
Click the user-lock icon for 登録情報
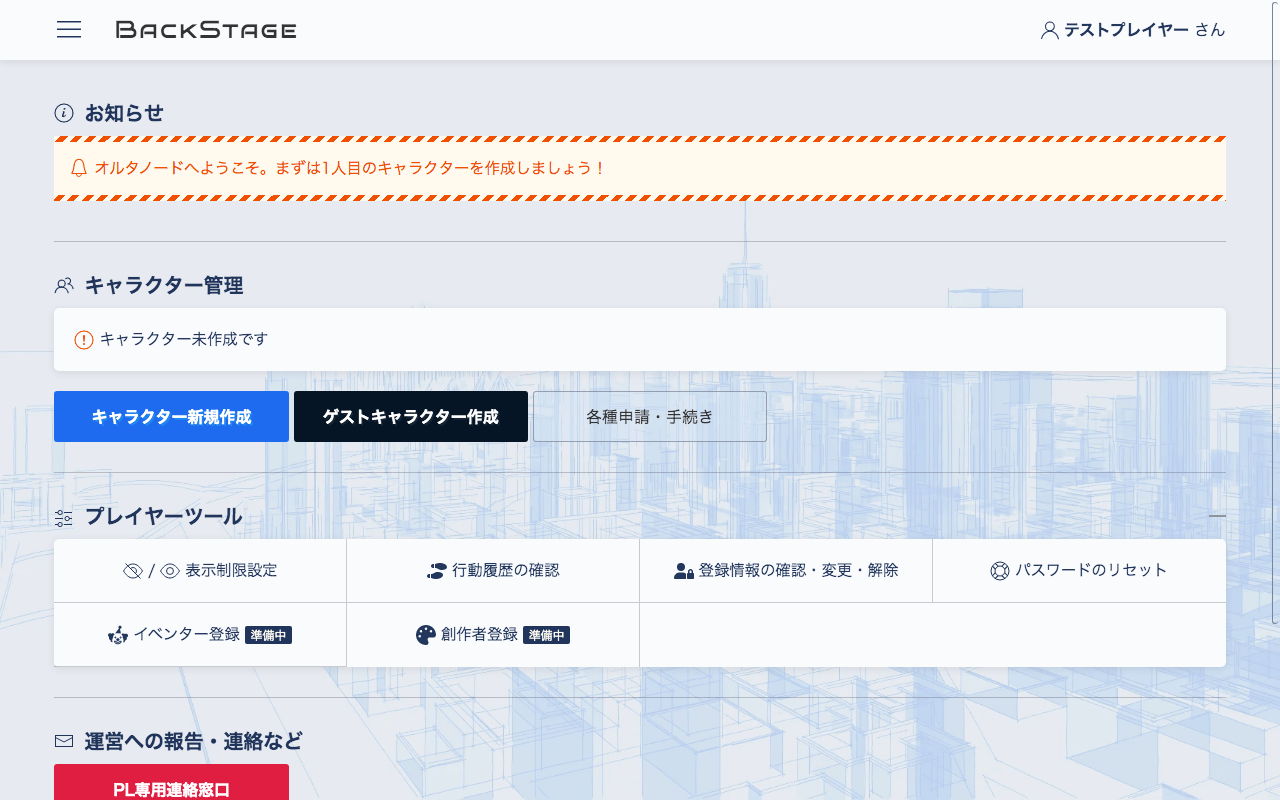point(684,571)
